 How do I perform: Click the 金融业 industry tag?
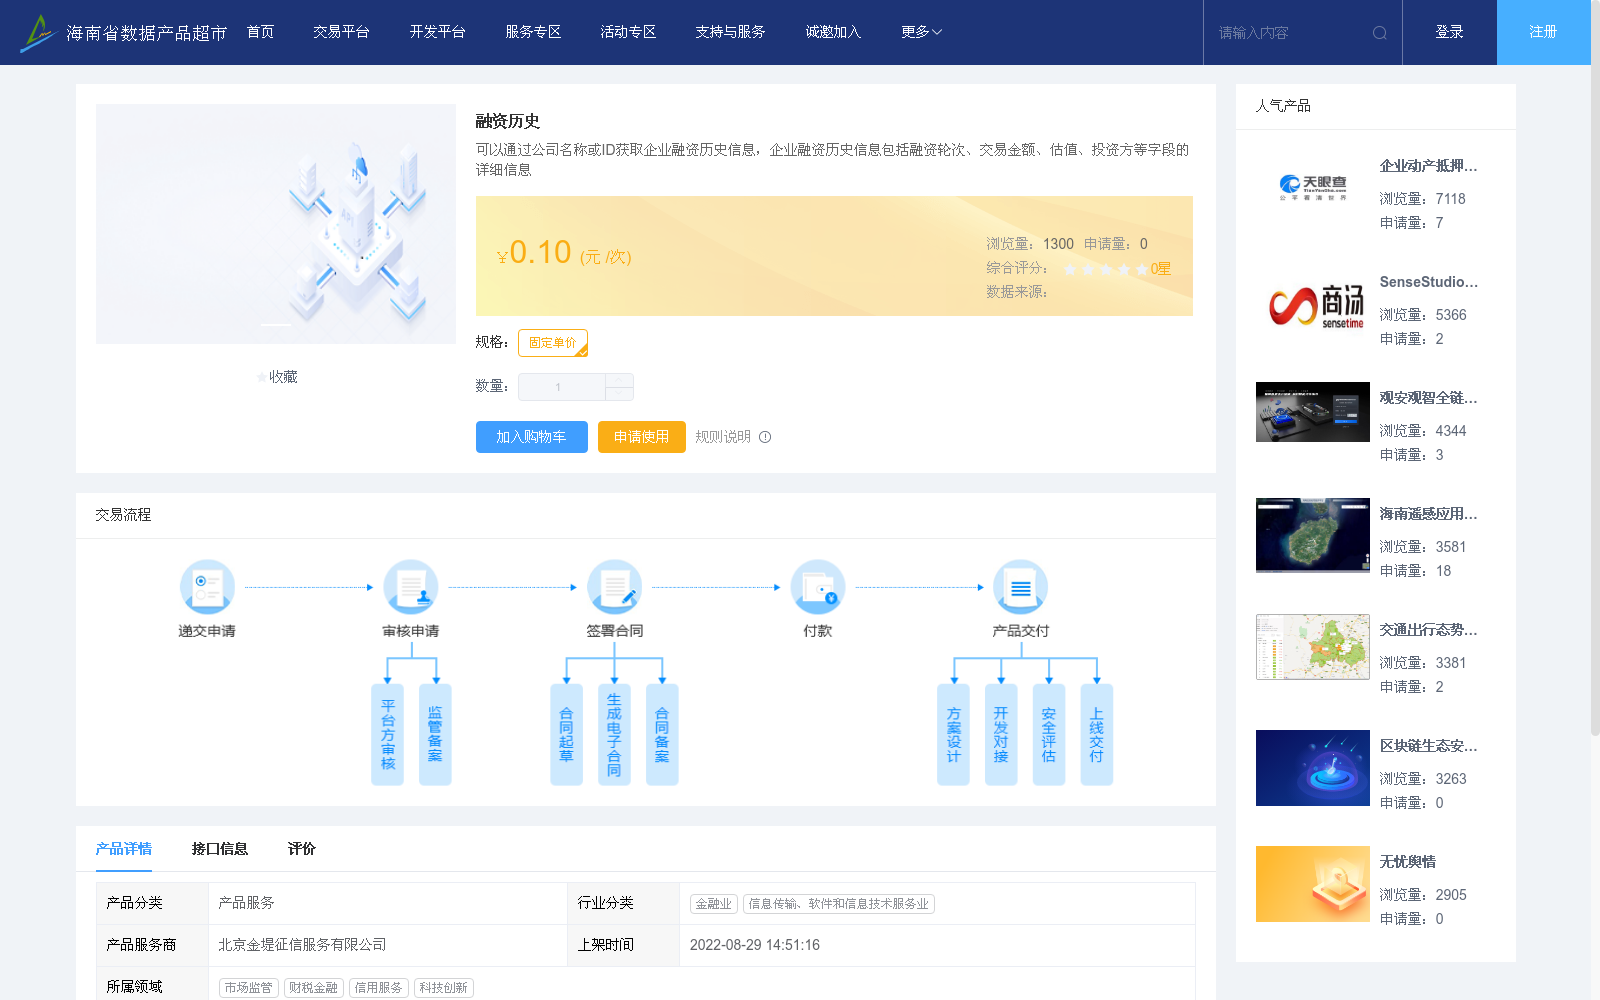tap(714, 904)
